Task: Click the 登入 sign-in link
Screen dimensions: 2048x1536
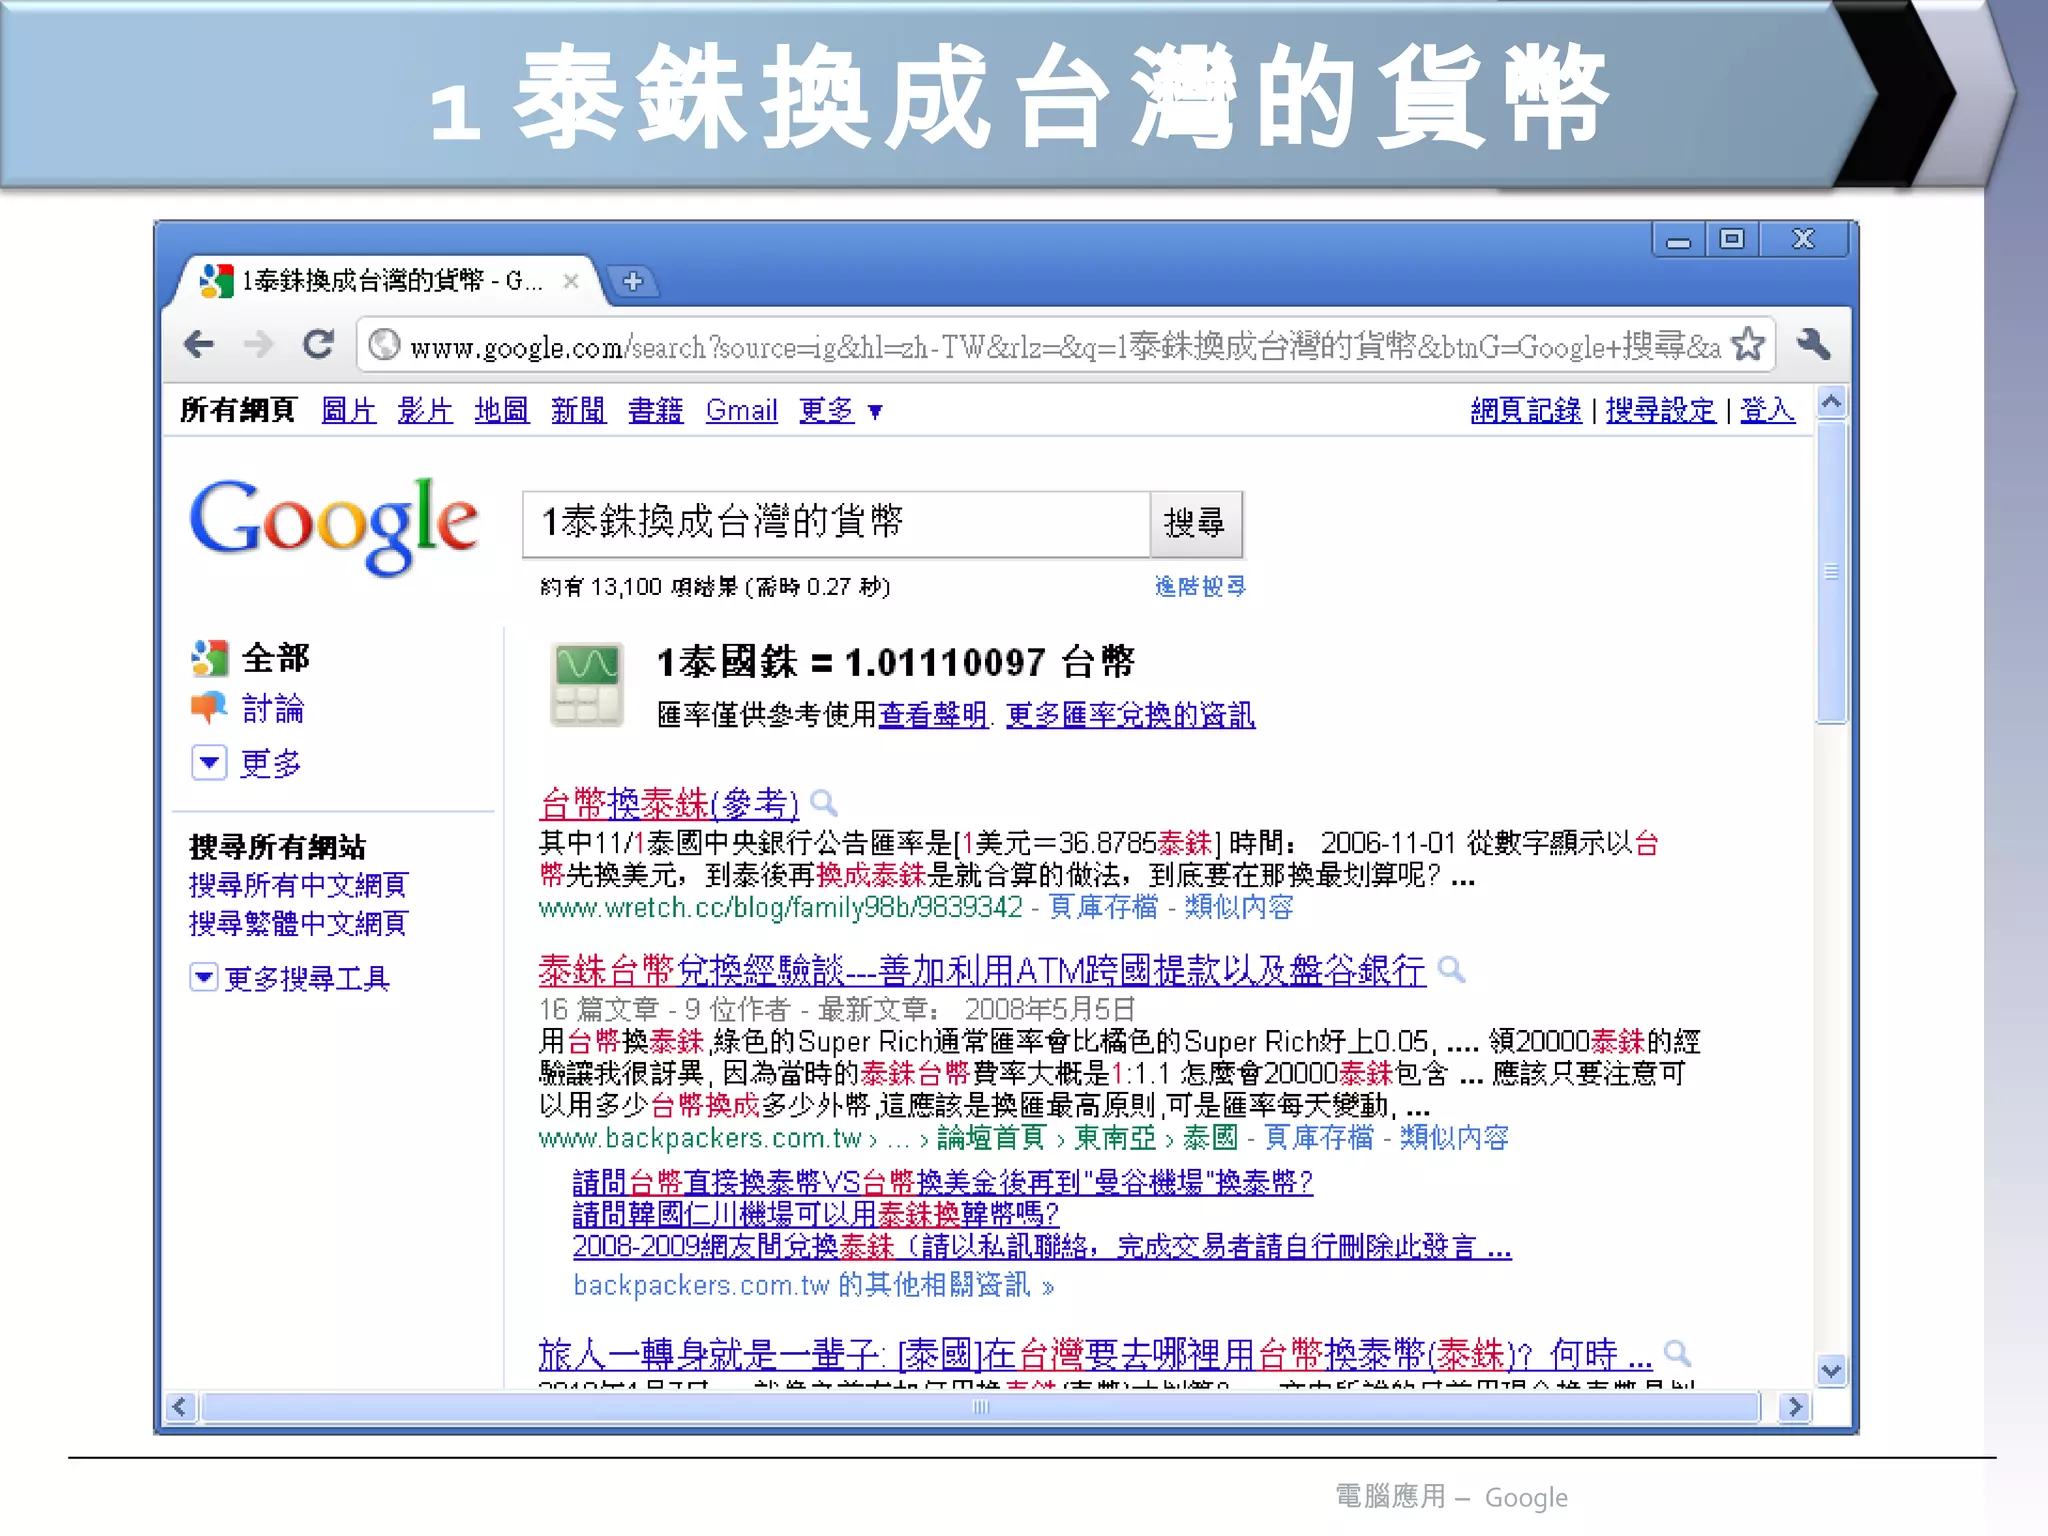Action: (1767, 410)
